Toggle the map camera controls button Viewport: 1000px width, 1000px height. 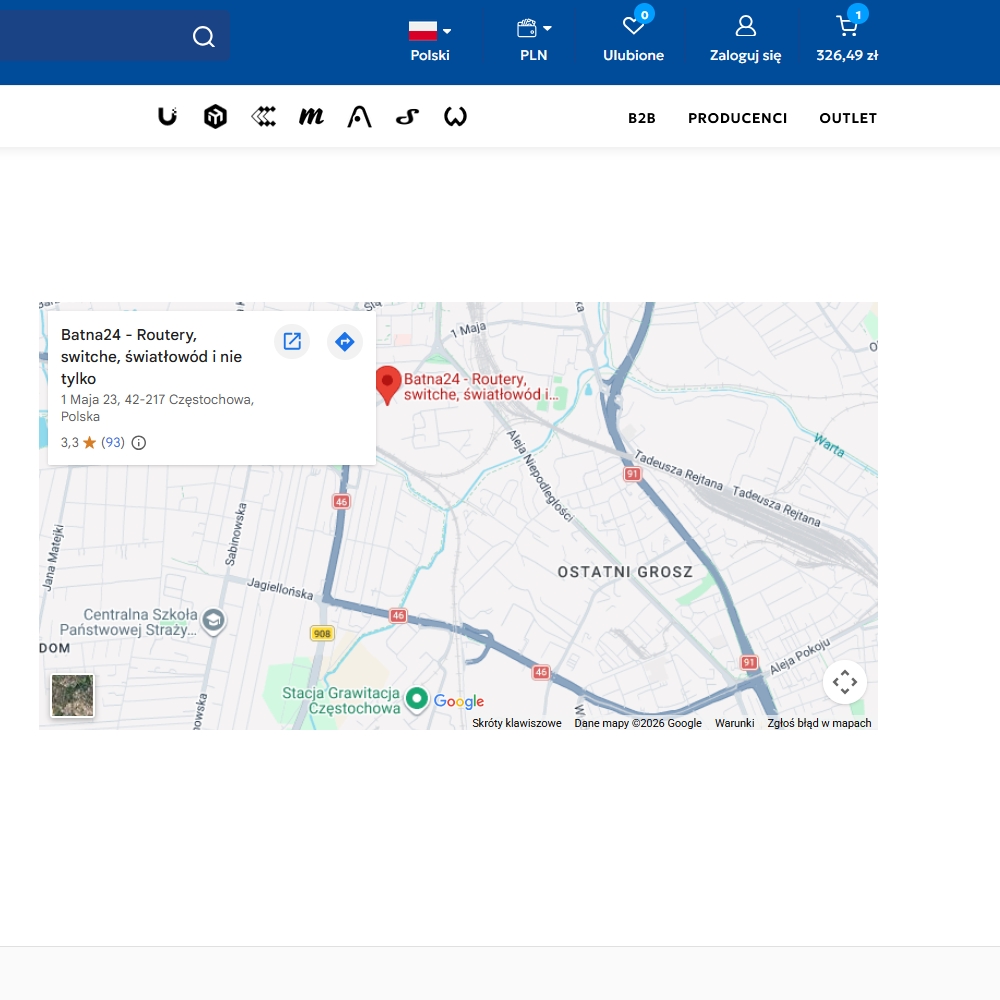845,682
